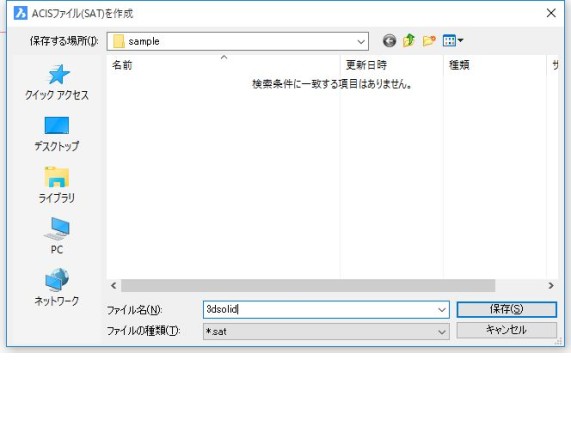Go back to previous folder

pyautogui.click(x=389, y=41)
